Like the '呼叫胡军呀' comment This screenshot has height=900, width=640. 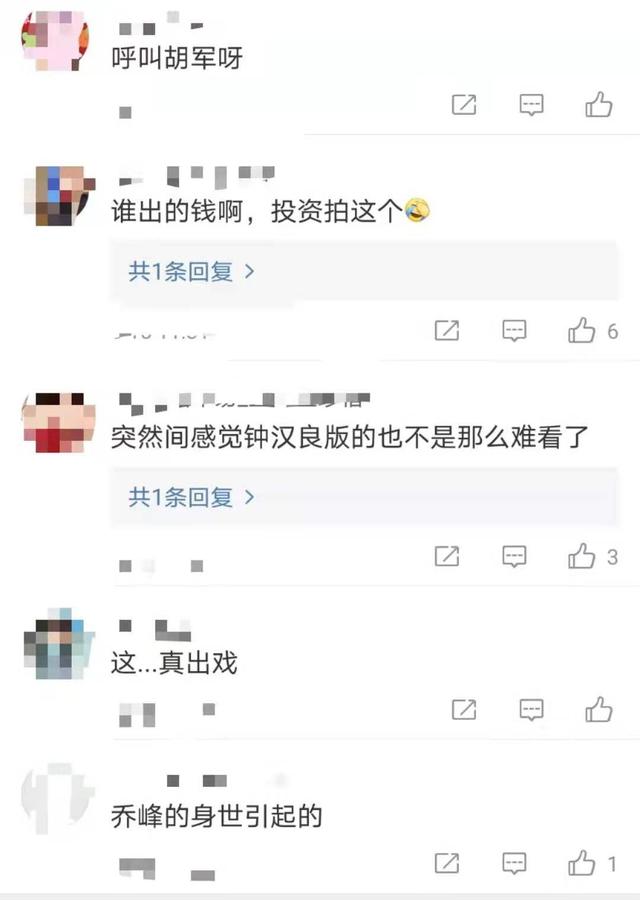[x=599, y=104]
